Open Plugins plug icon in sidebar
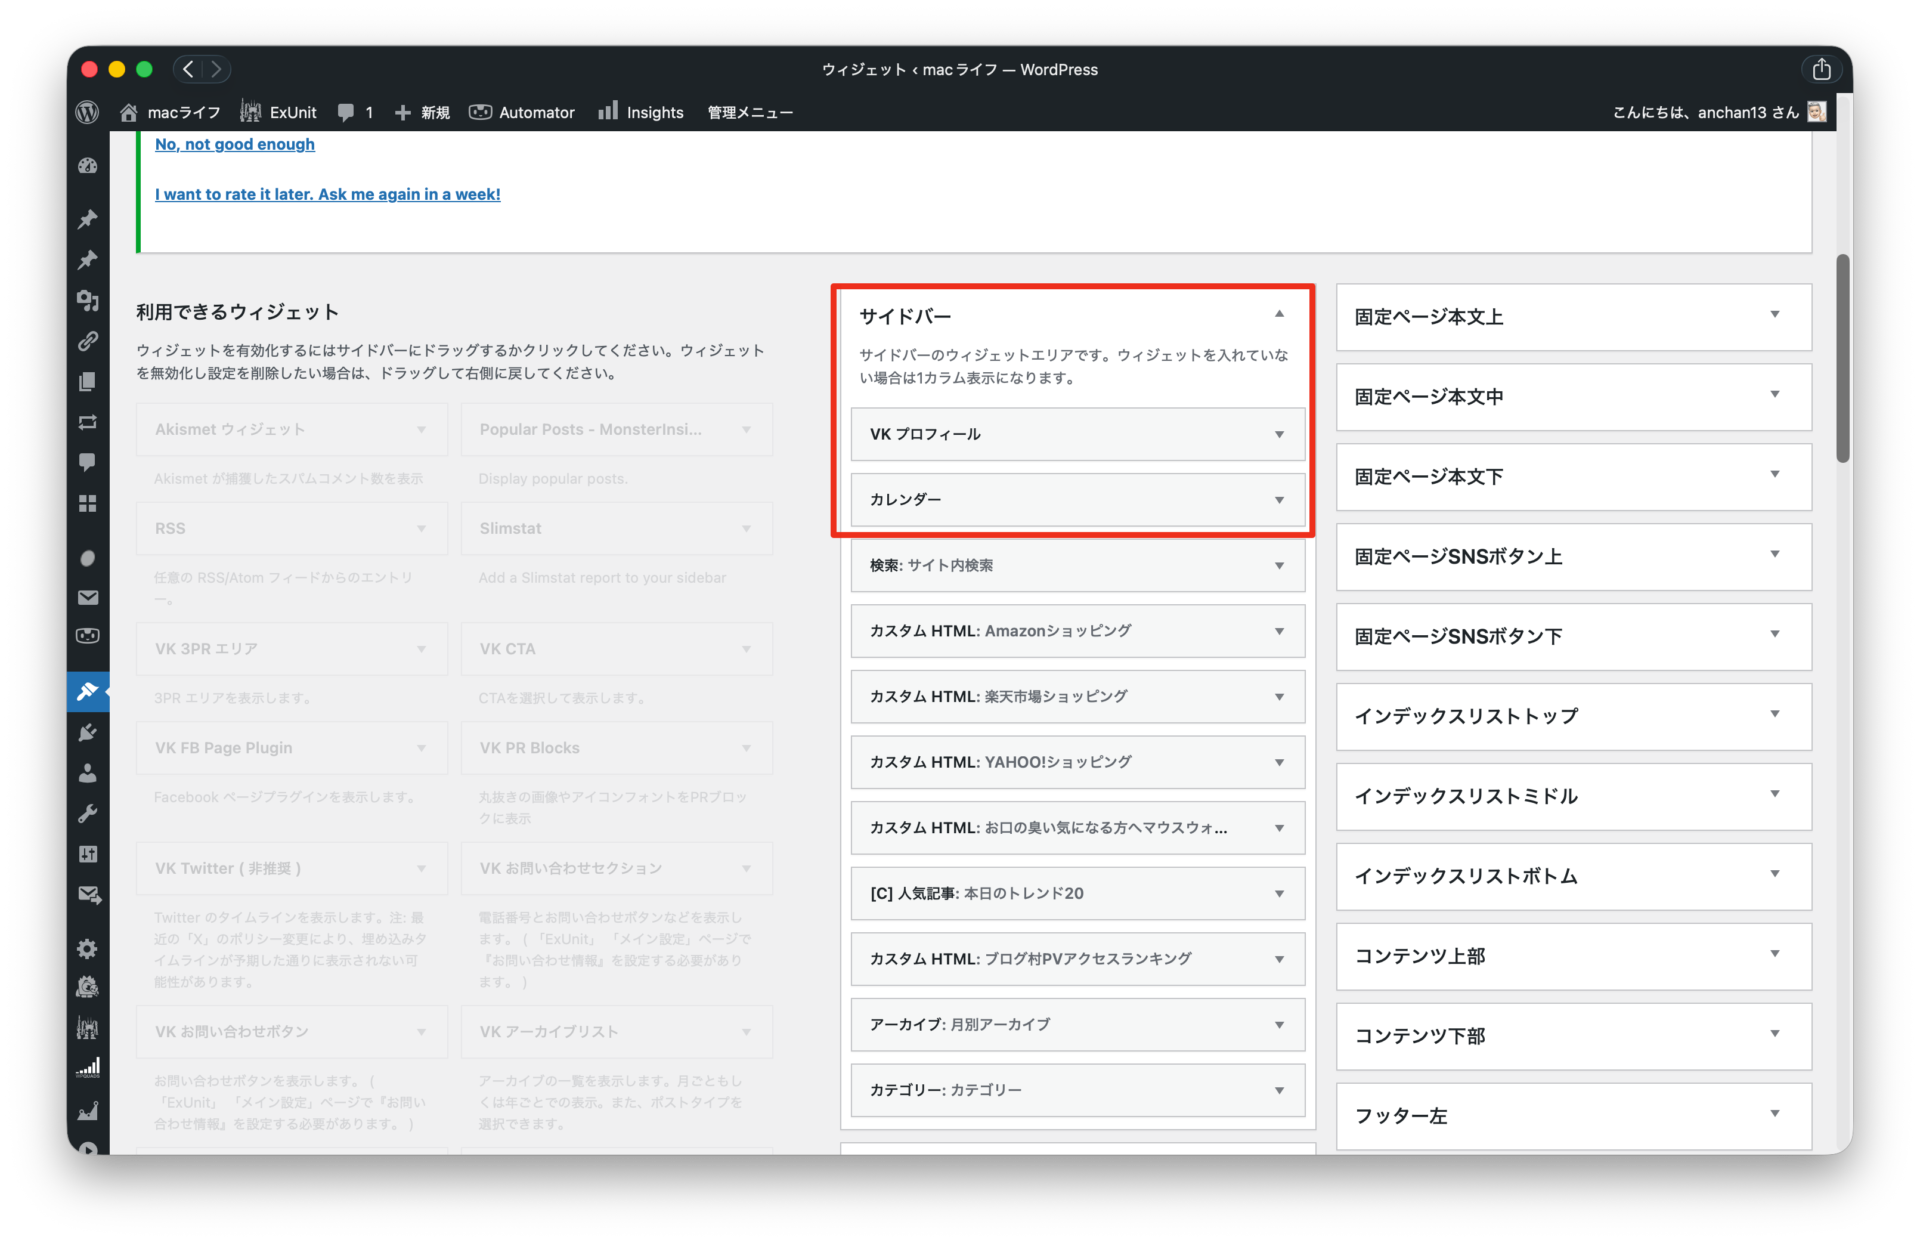 pyautogui.click(x=88, y=732)
